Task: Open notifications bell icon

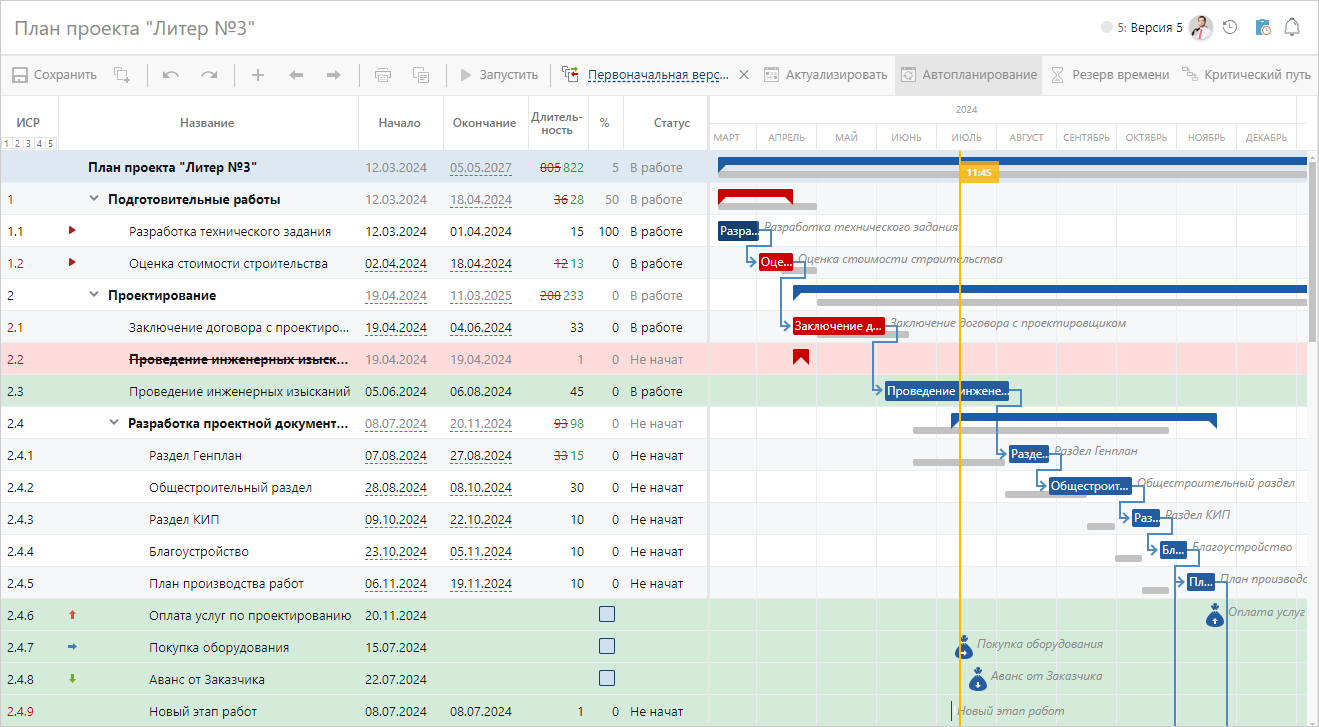Action: (1292, 28)
